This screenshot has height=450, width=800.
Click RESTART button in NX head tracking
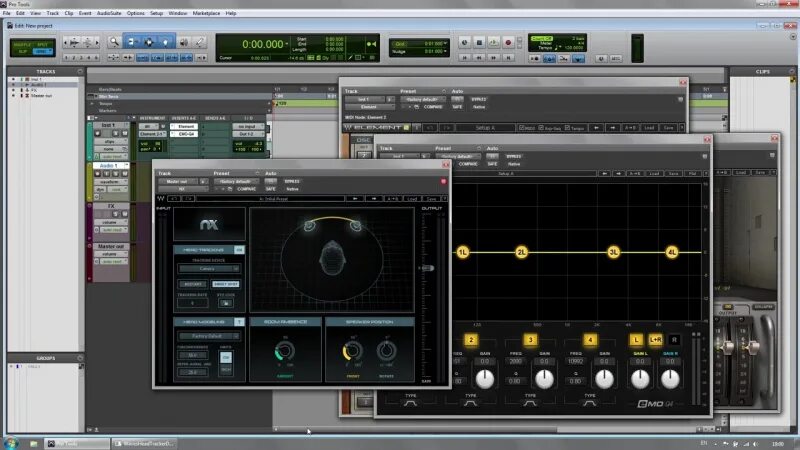click(x=193, y=284)
